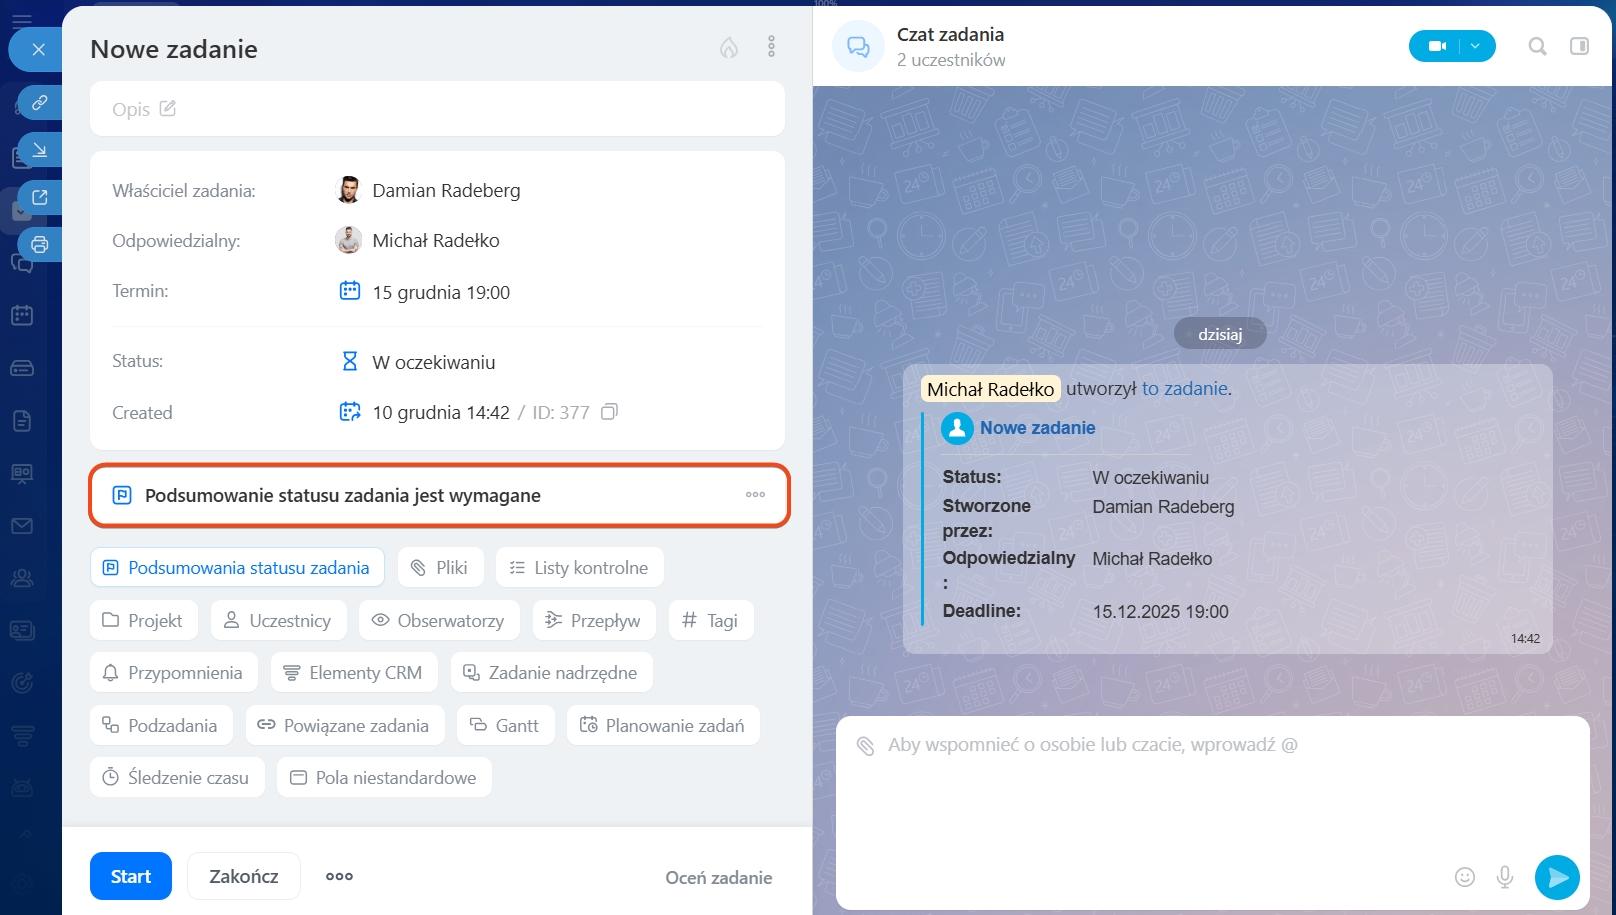
Task: Change the deadline "15 grudnia 19:00"
Action: [x=441, y=292]
